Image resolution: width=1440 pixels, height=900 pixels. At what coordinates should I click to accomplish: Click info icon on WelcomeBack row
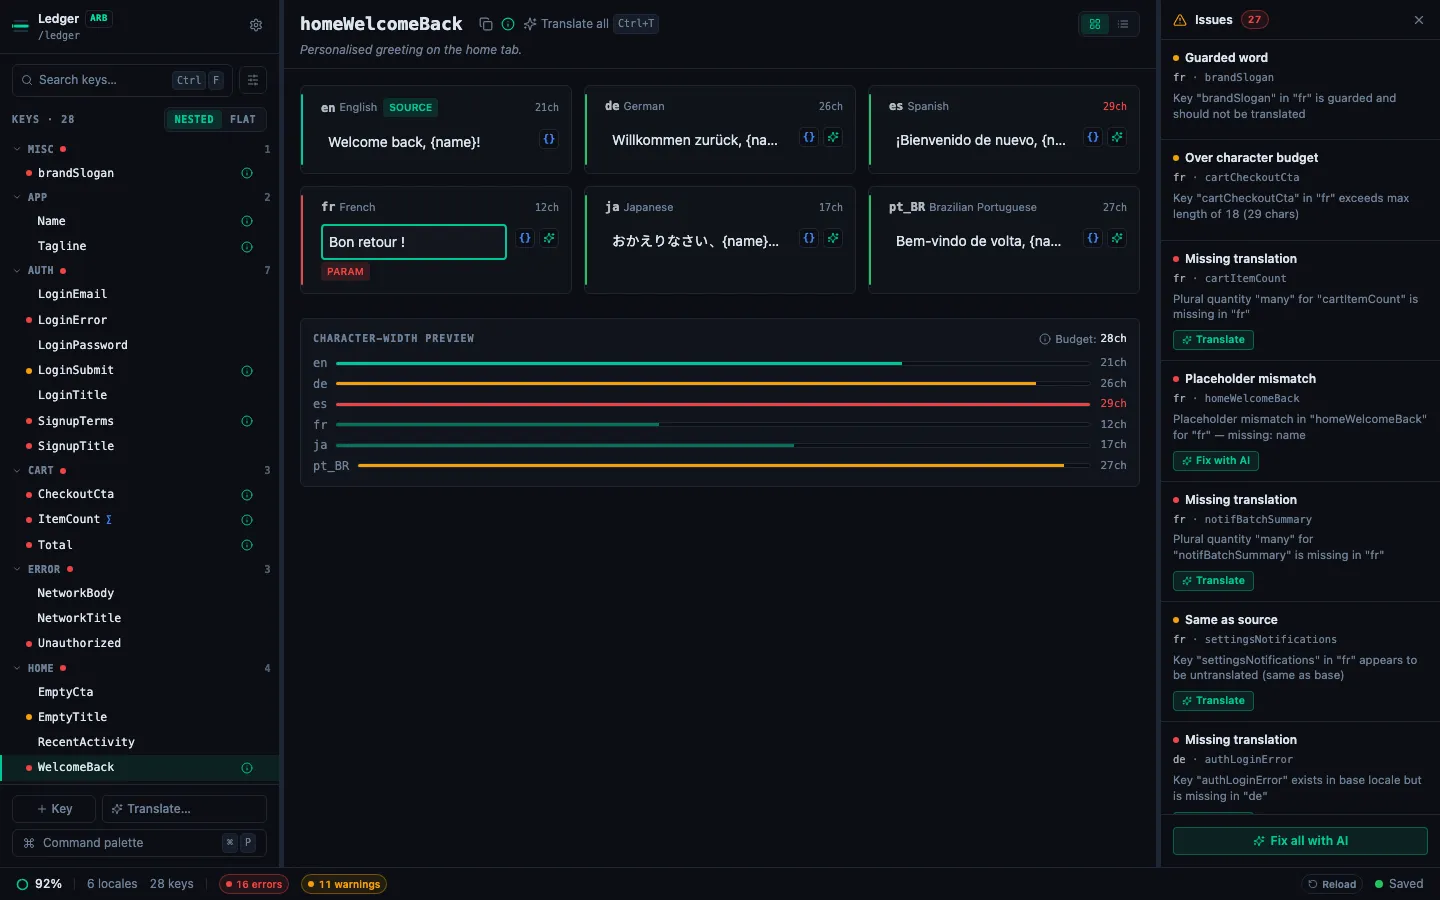click(247, 768)
